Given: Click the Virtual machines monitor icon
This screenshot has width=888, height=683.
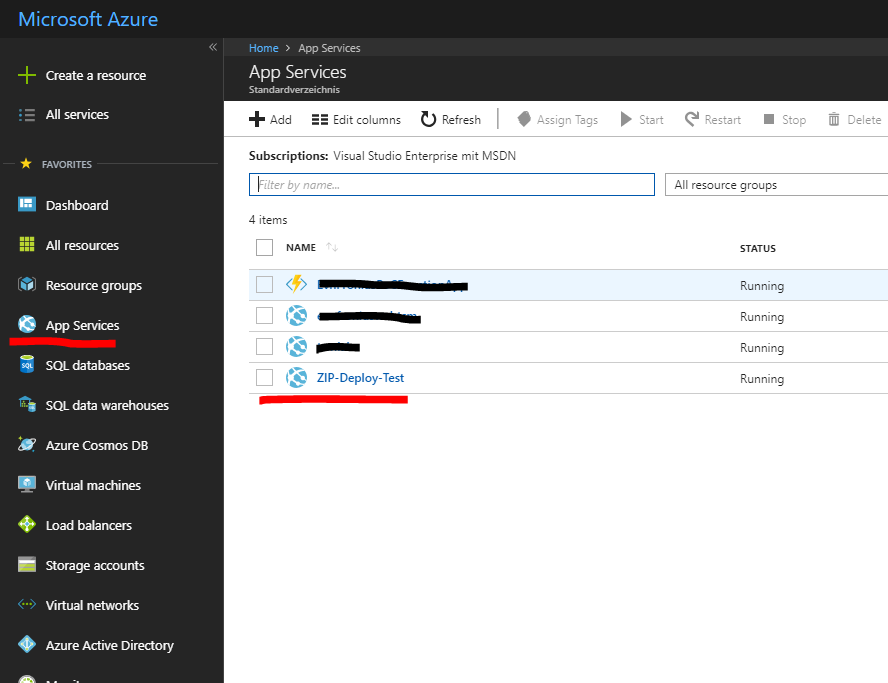Looking at the screenshot, I should pos(27,485).
